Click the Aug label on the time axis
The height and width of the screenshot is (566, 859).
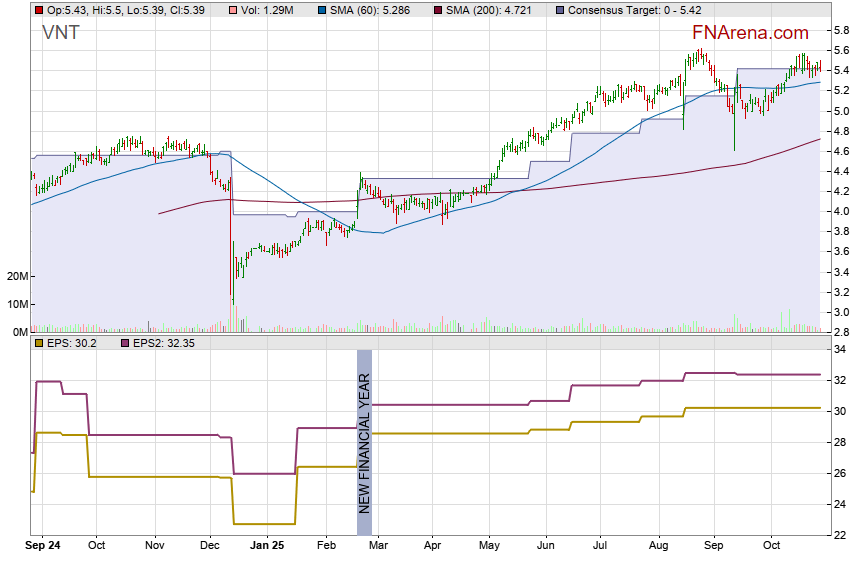coord(658,546)
